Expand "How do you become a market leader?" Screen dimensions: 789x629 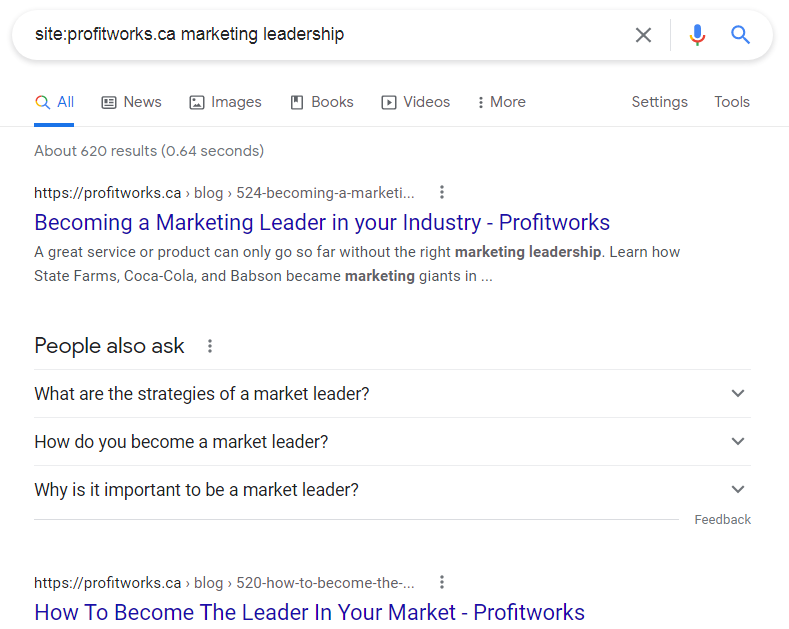point(738,441)
